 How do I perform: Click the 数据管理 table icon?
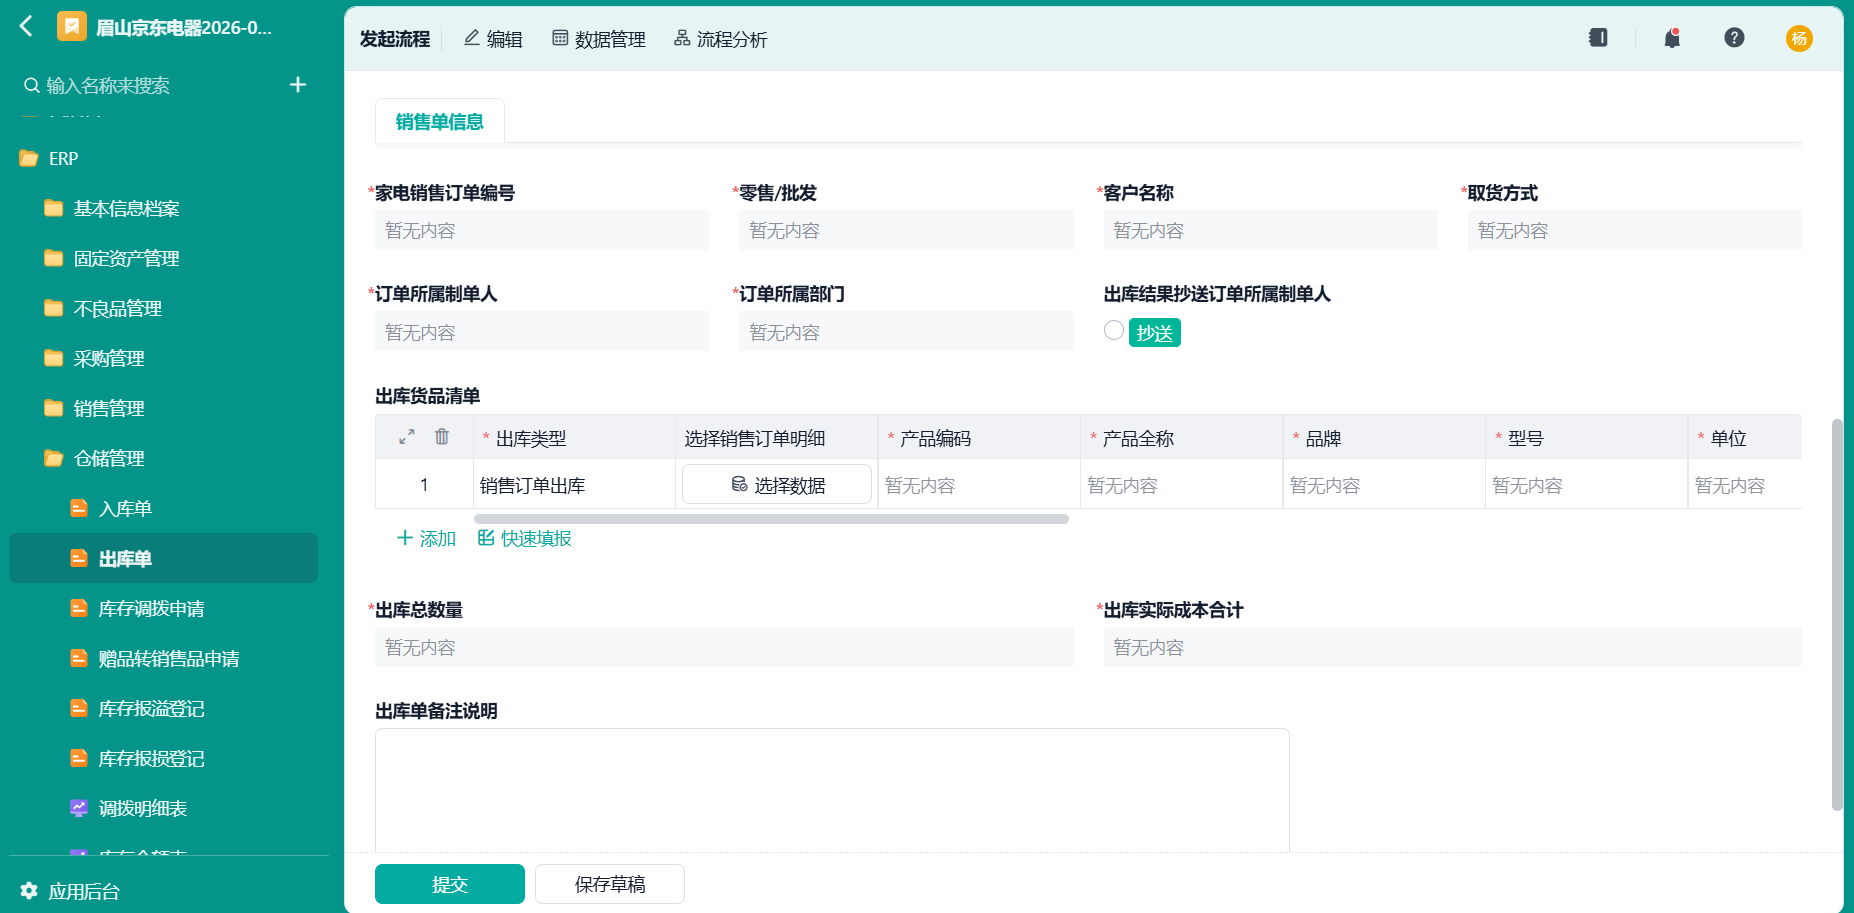coord(560,38)
